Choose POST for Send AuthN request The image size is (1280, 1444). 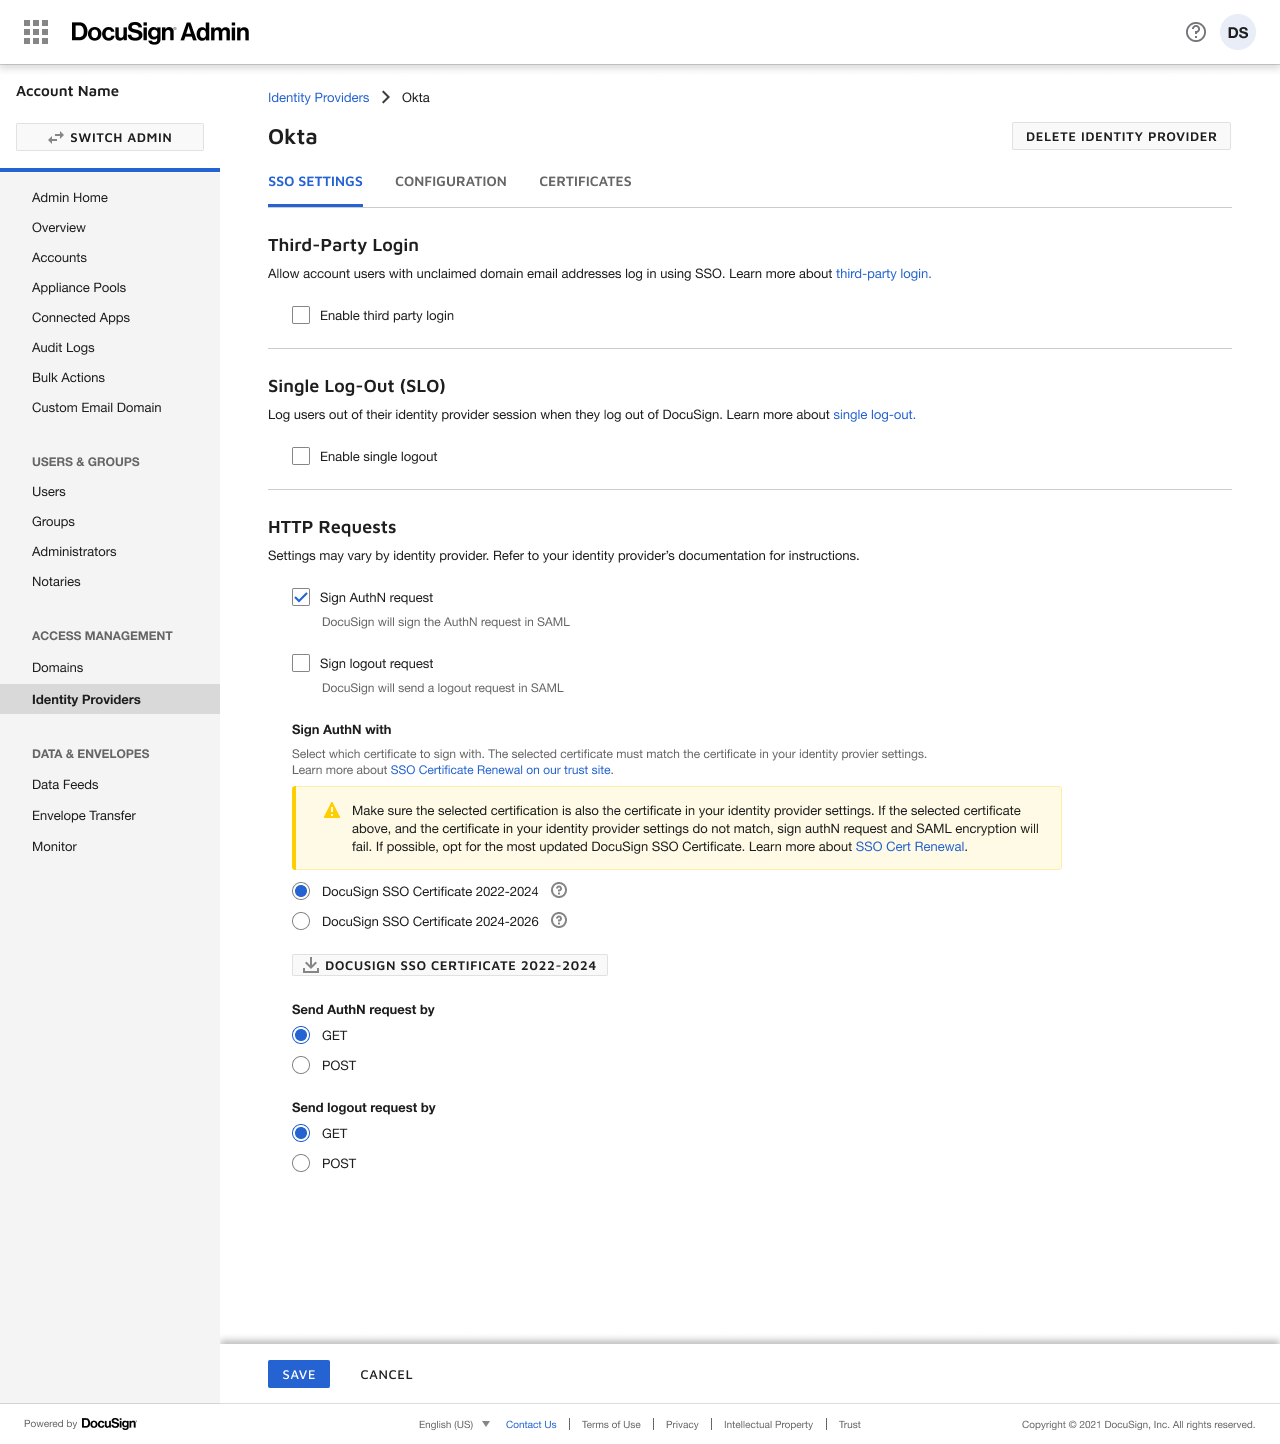coord(301,1065)
